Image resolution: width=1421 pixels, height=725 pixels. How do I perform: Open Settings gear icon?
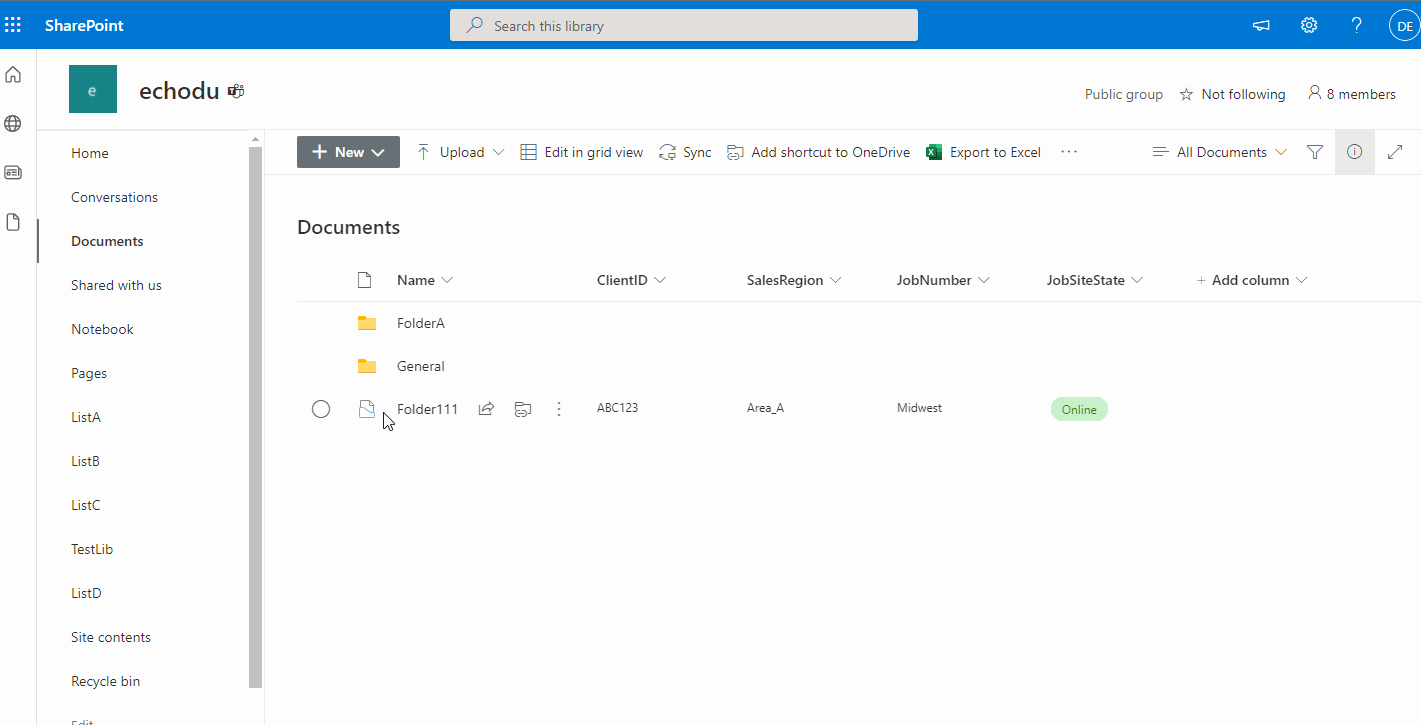(1309, 26)
